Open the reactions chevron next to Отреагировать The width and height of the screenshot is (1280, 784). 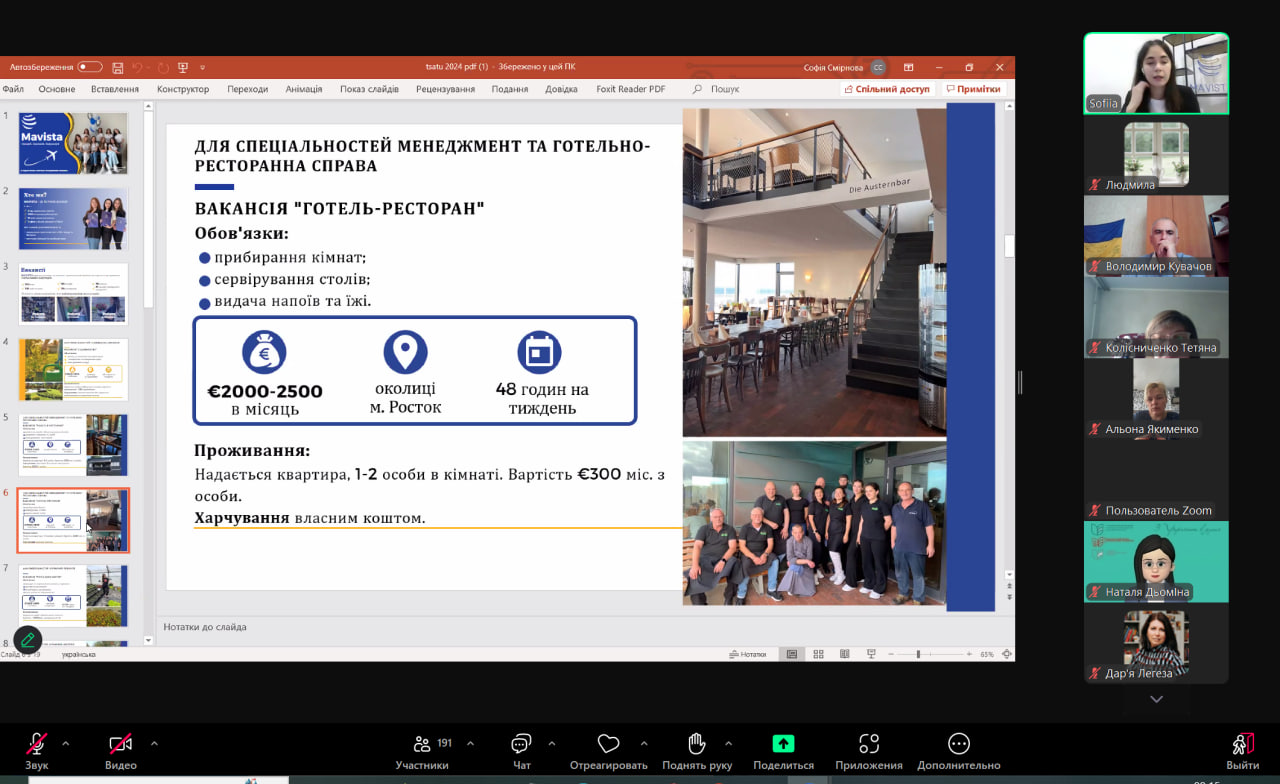[643, 744]
